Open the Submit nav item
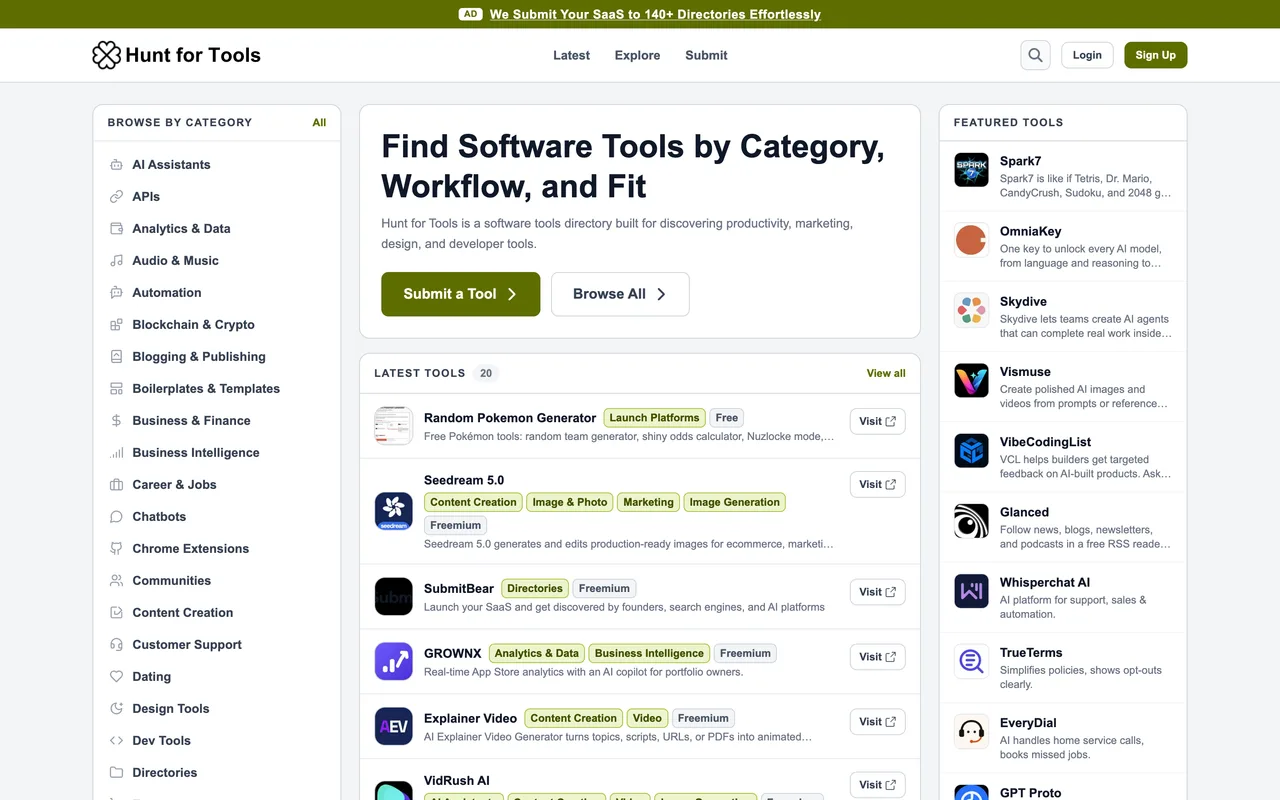 (706, 55)
